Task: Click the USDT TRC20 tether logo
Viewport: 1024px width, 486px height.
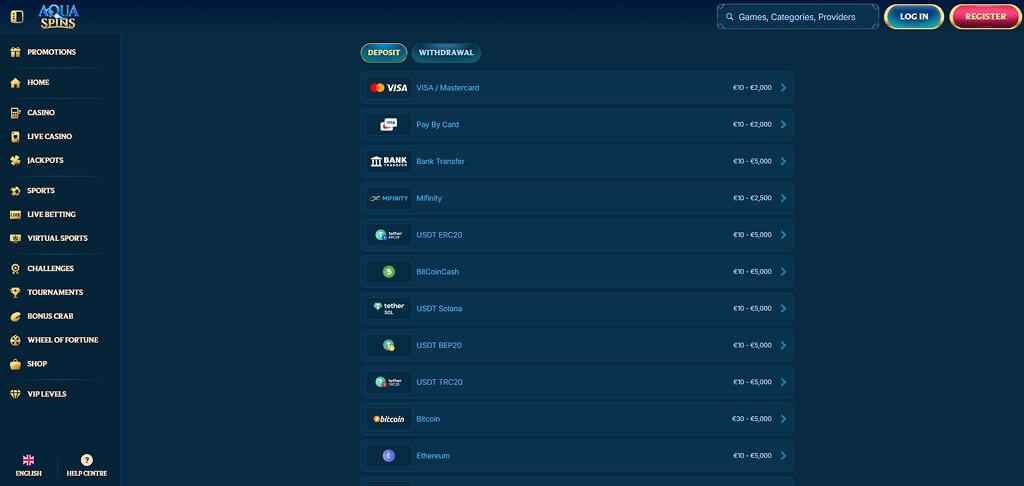Action: coord(389,382)
